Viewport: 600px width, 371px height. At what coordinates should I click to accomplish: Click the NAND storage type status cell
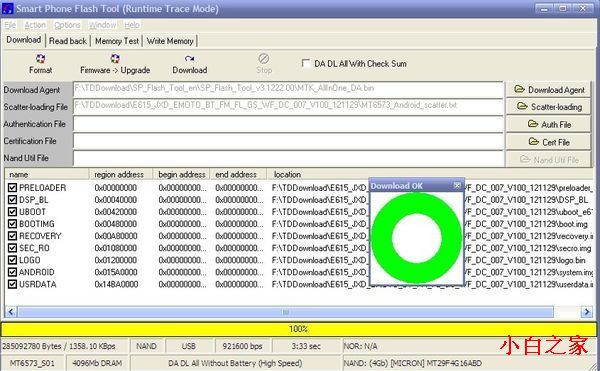(x=146, y=346)
